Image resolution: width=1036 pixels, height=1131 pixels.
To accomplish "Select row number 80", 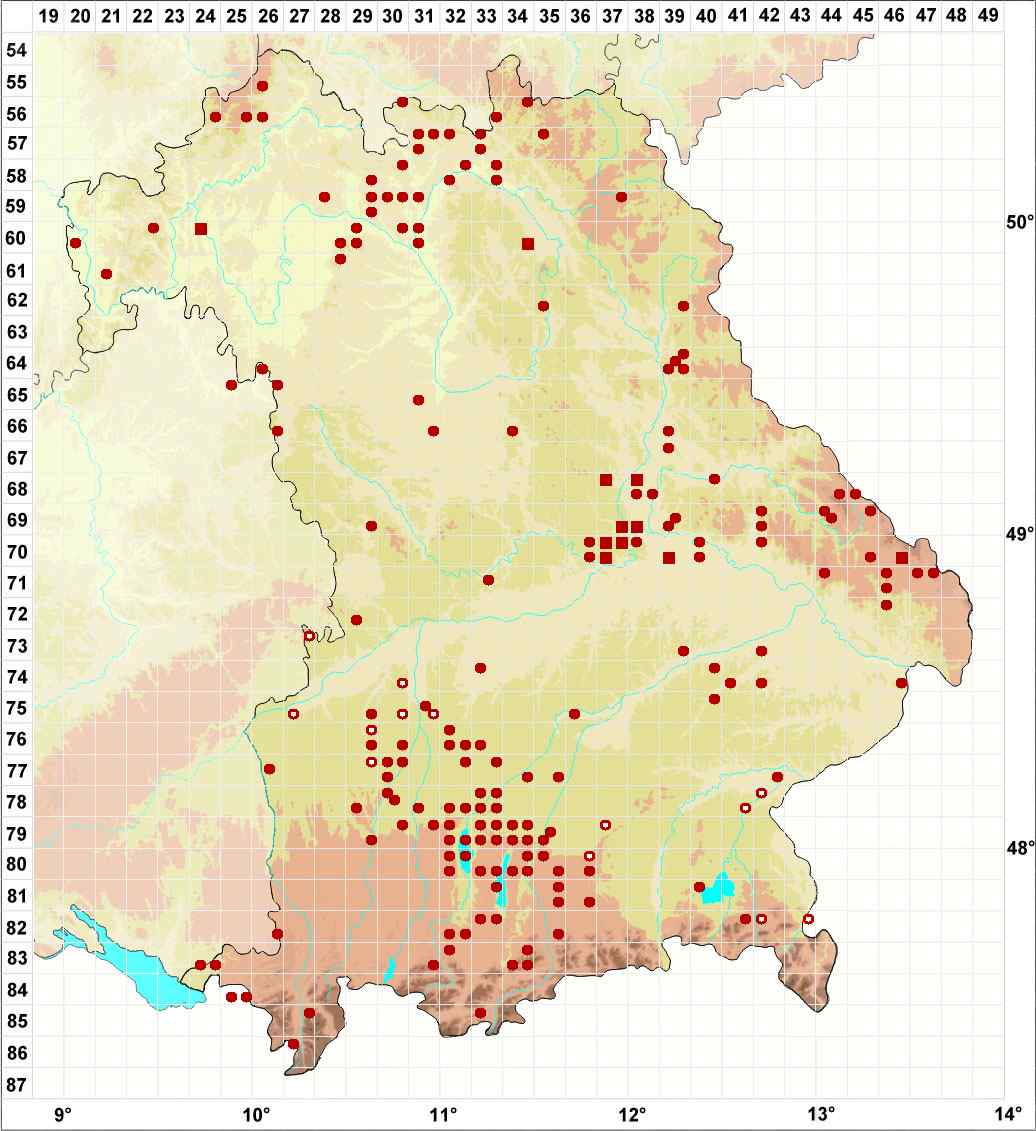I will coord(17,864).
